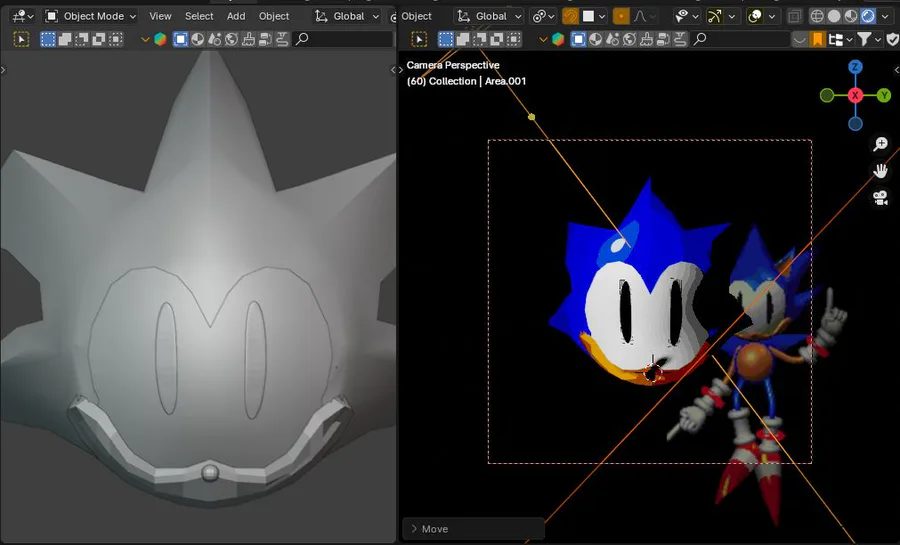Viewport: 900px width, 545px height.
Task: Click the shield checkmark icon
Action: tap(893, 39)
